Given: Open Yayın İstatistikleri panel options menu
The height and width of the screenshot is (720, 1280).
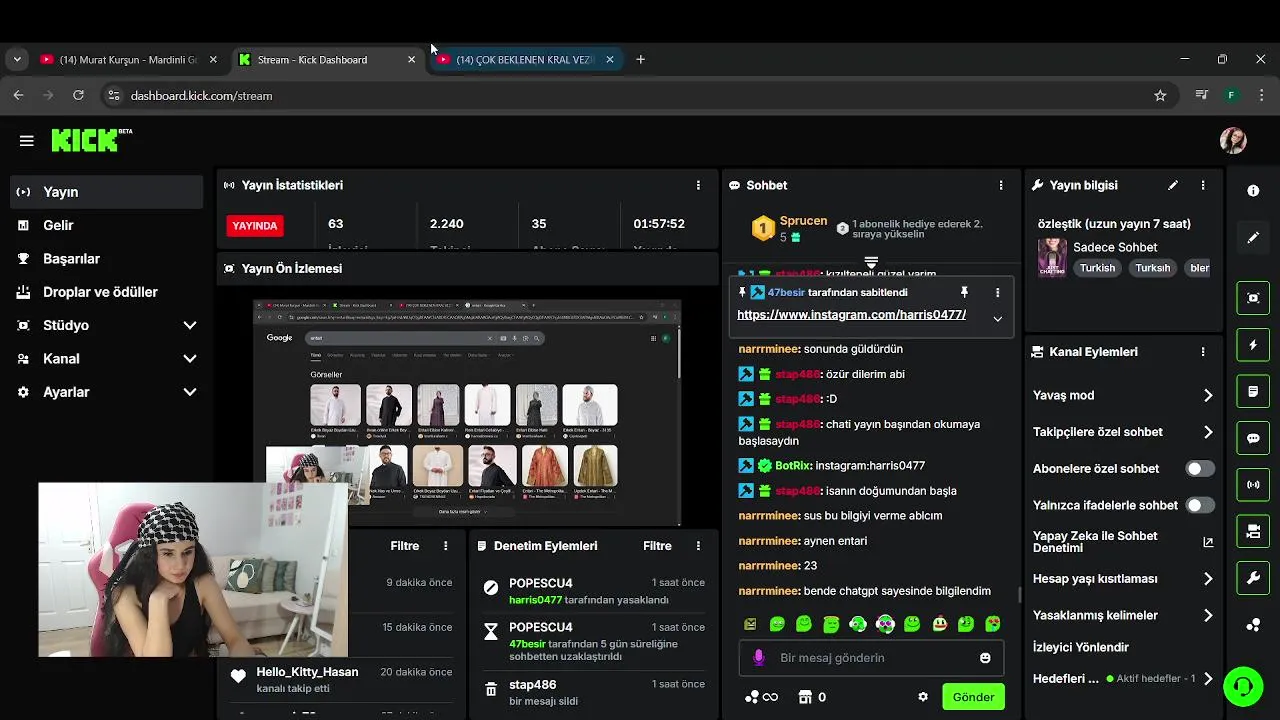Looking at the screenshot, I should [698, 185].
